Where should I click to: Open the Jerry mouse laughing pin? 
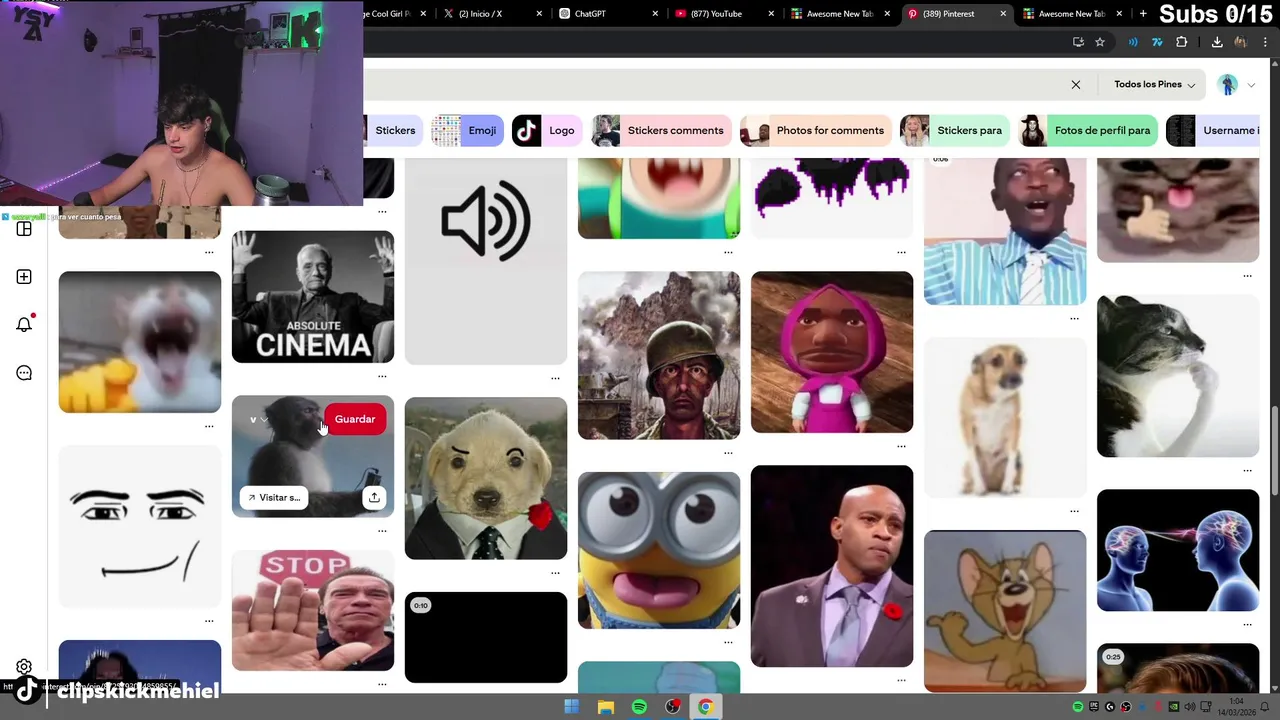pos(1005,611)
